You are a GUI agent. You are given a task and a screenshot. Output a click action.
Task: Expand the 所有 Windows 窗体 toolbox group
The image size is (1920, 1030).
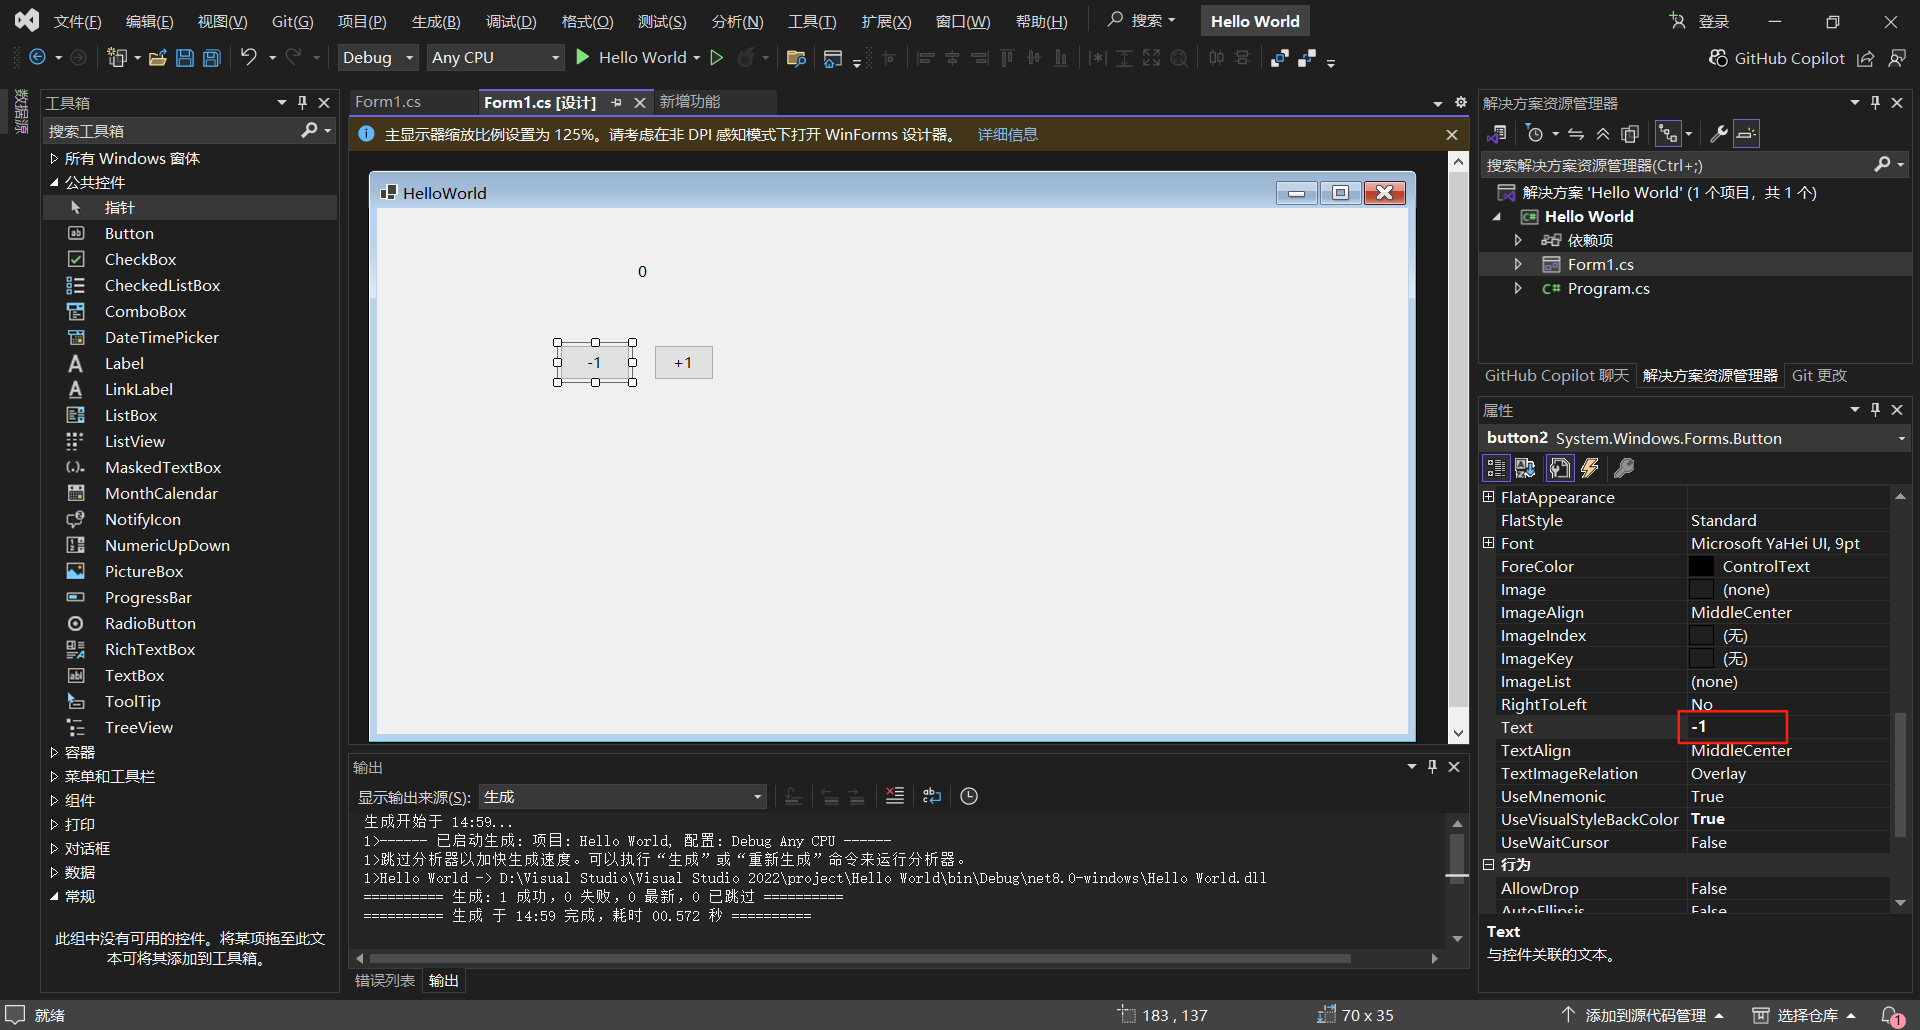[x=54, y=159]
